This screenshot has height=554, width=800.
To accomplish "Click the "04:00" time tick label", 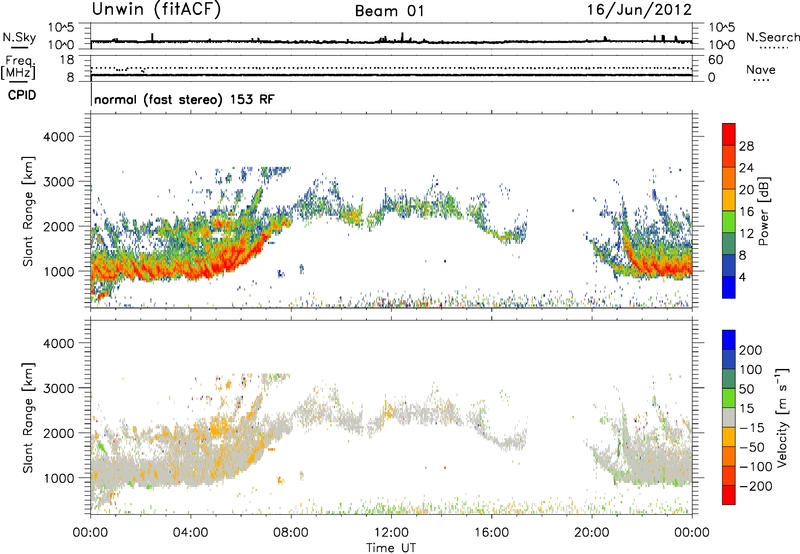I will coord(191,533).
